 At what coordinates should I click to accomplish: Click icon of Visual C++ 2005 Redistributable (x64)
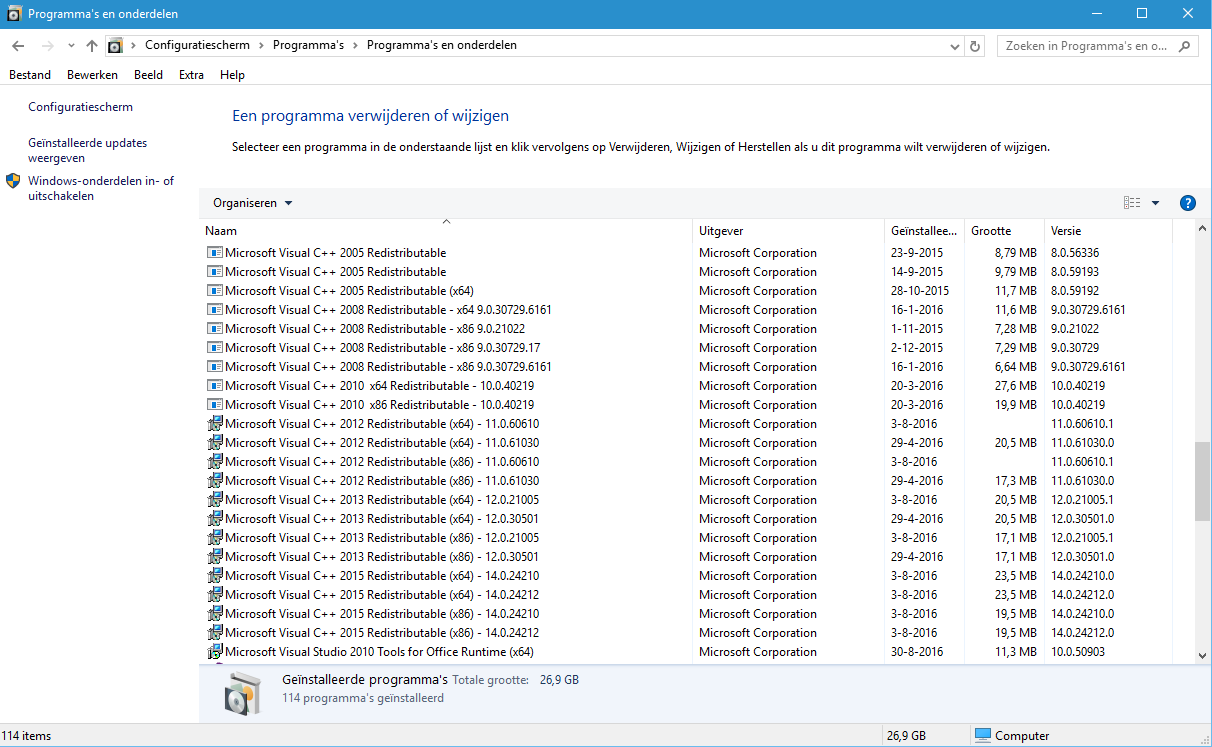pyautogui.click(x=215, y=291)
